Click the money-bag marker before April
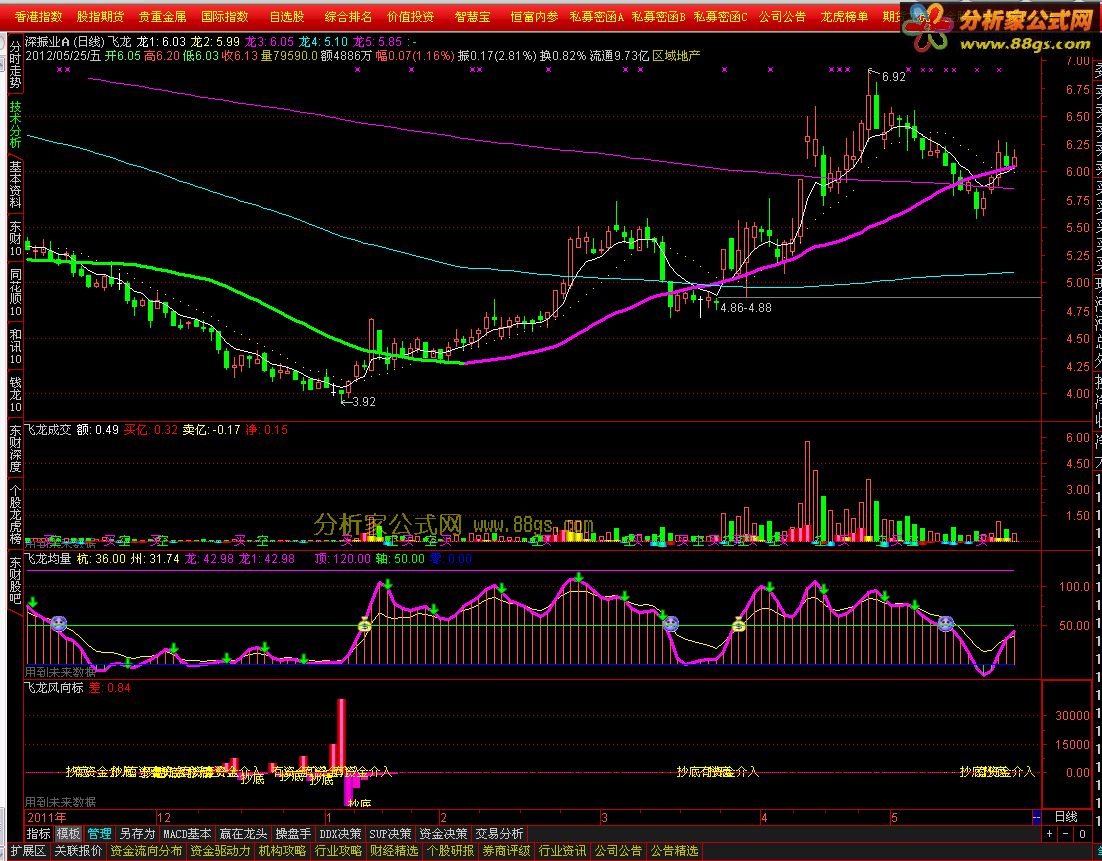The width and height of the screenshot is (1102, 861). [x=738, y=623]
